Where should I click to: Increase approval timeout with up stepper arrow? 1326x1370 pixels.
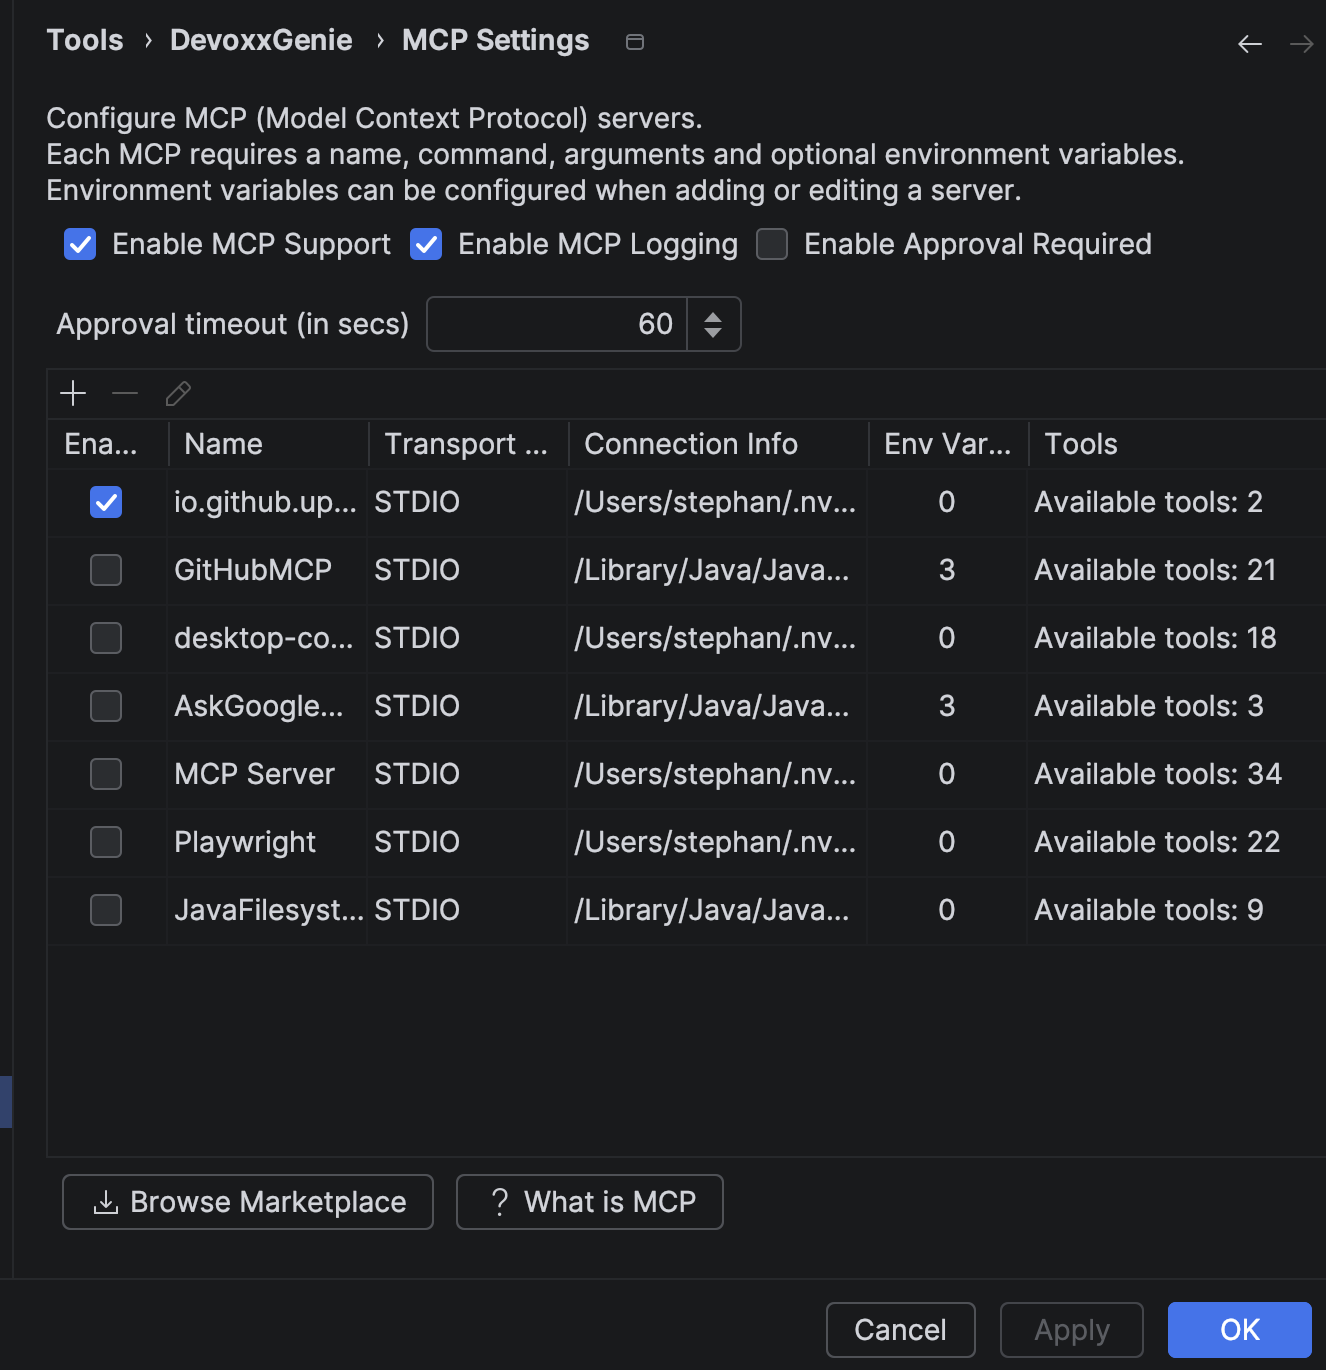coord(713,316)
